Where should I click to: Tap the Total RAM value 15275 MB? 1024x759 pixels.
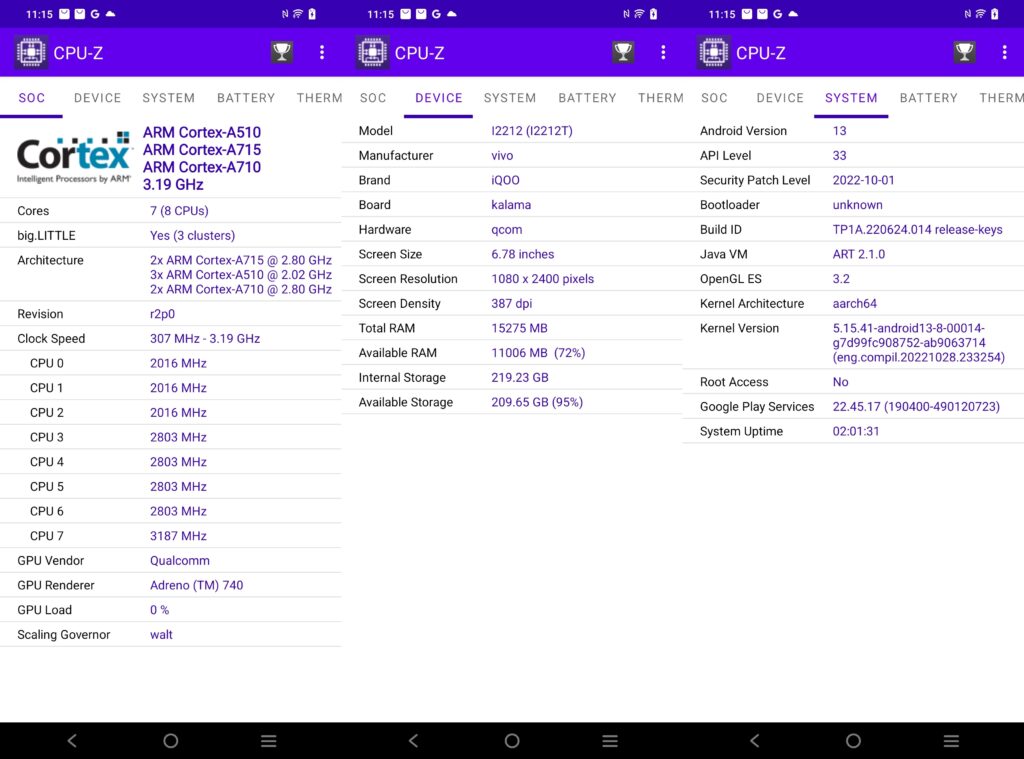point(519,329)
